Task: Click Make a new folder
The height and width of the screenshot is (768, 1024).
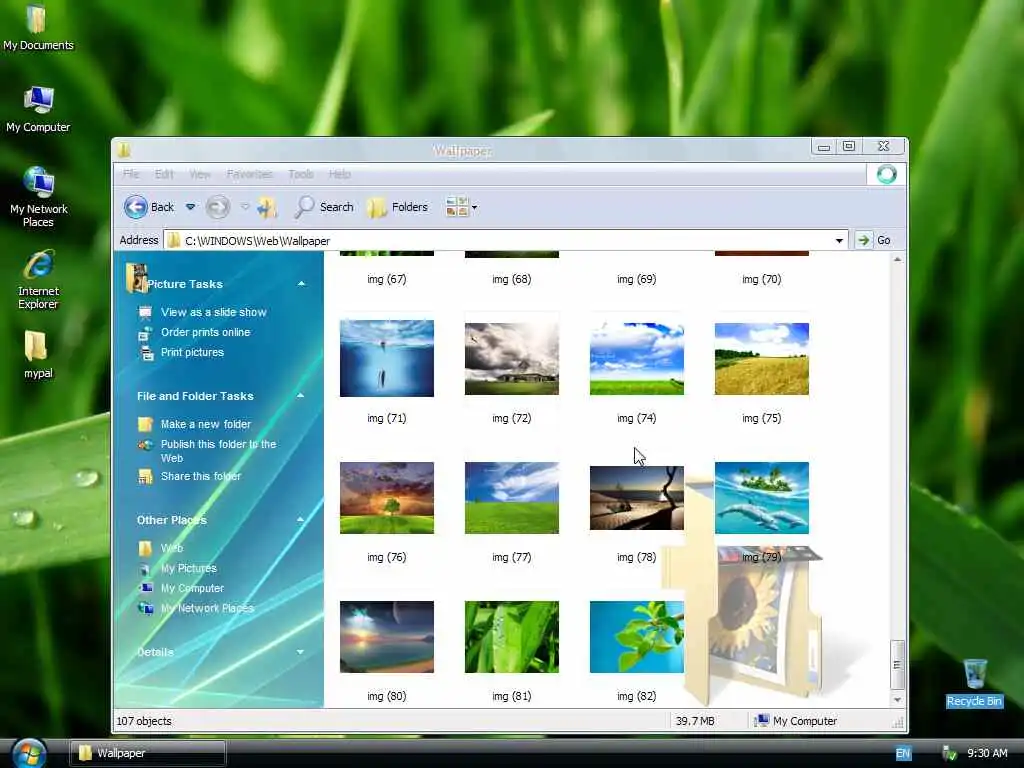Action: (206, 424)
